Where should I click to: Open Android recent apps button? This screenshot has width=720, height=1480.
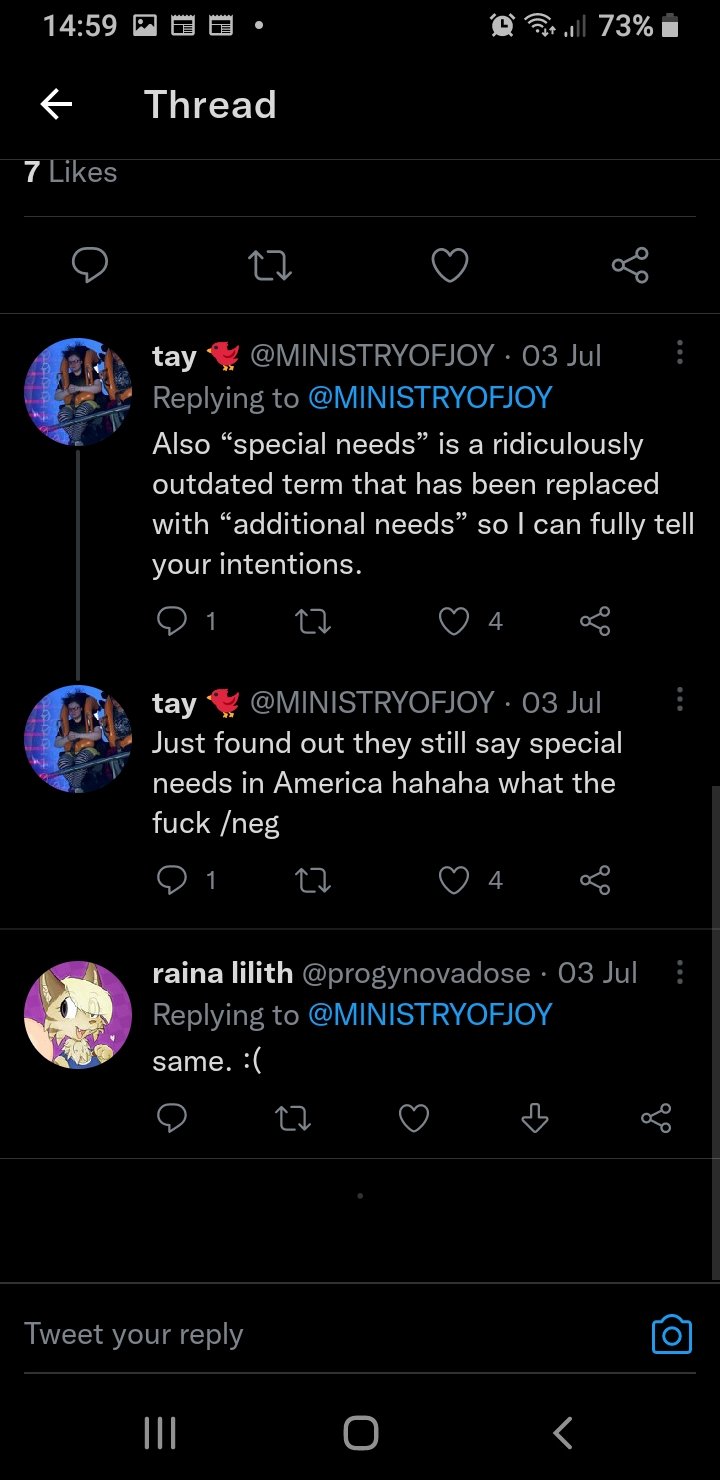(160, 1434)
